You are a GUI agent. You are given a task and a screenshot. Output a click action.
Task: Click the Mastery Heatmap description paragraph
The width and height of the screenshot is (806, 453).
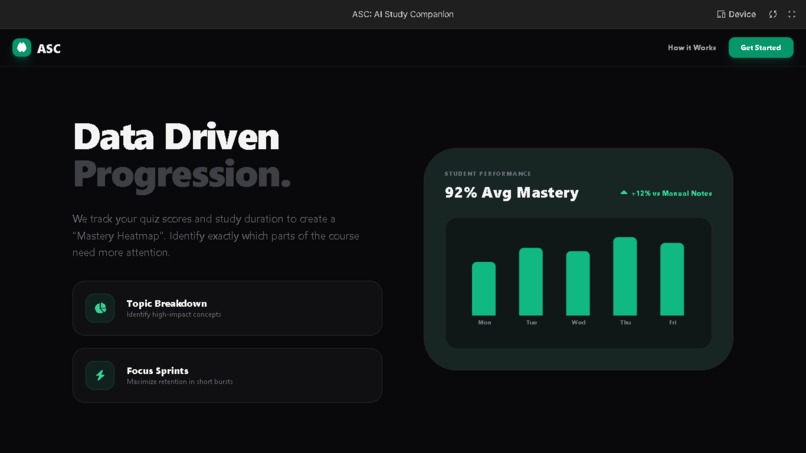[x=216, y=235]
